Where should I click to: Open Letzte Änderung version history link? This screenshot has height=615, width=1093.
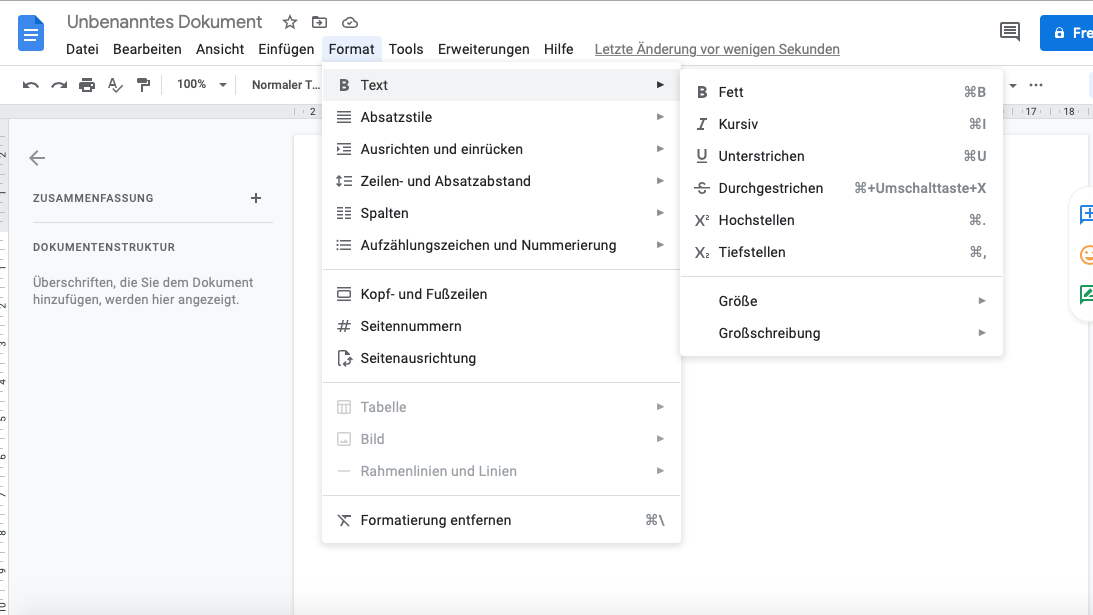(x=717, y=49)
